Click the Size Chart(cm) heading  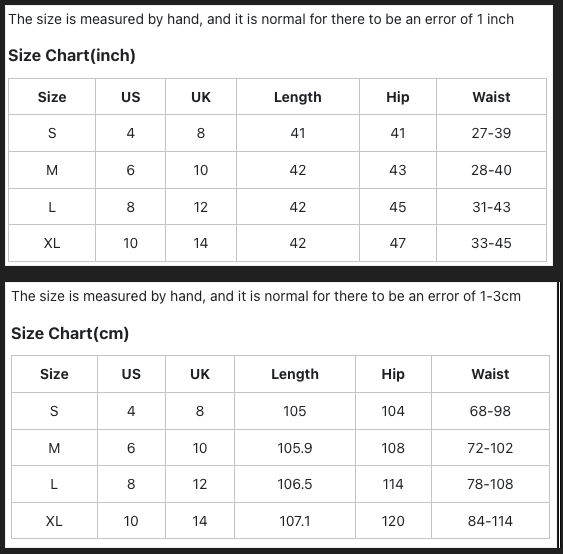70,333
